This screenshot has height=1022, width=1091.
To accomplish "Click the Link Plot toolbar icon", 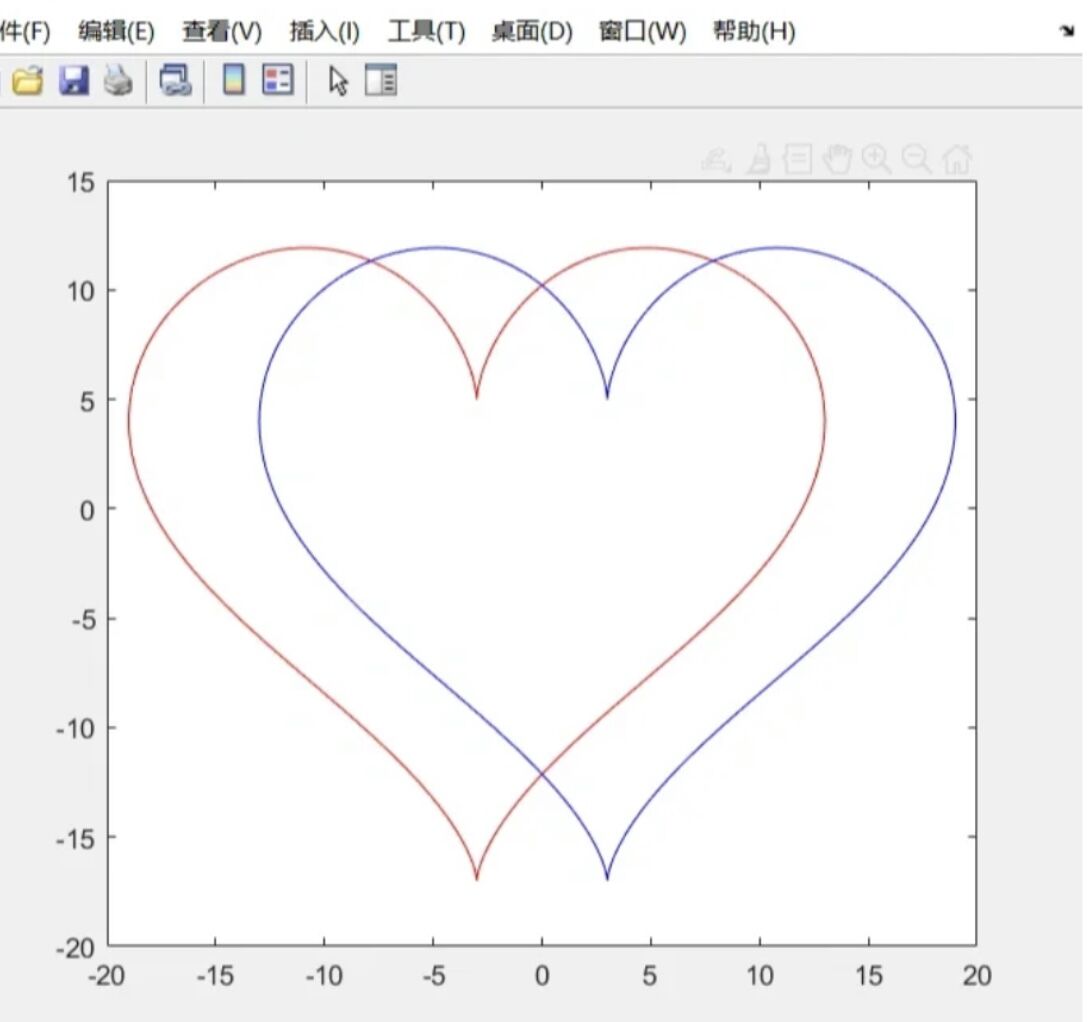I will tap(176, 80).
